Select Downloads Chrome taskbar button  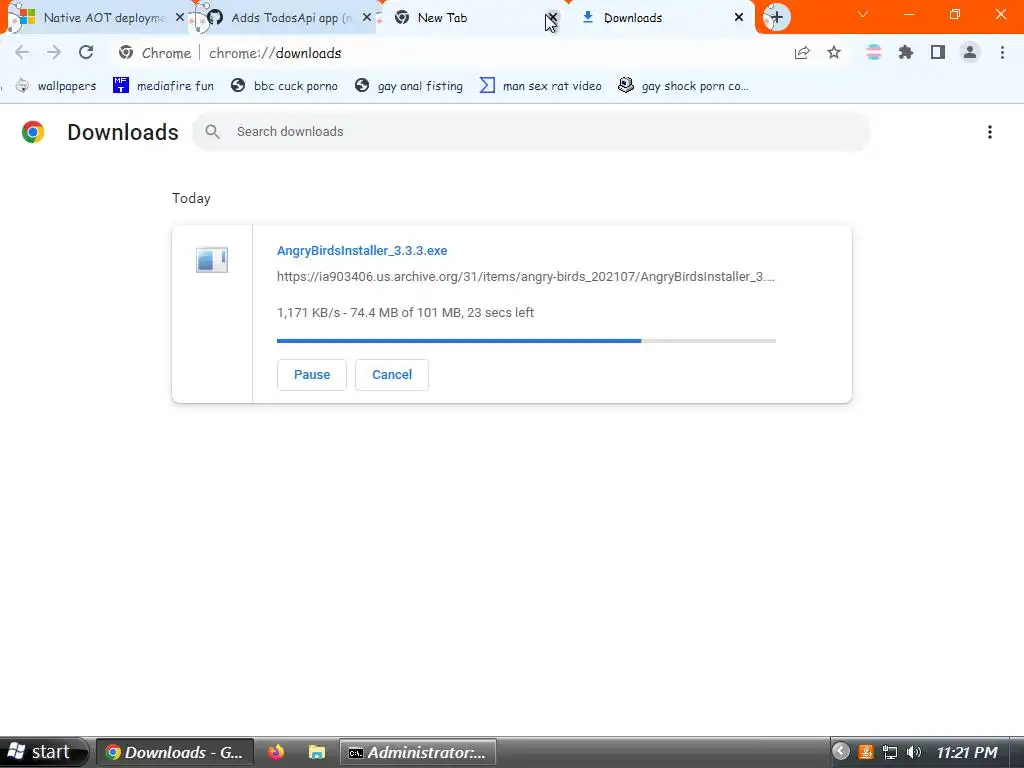(175, 752)
